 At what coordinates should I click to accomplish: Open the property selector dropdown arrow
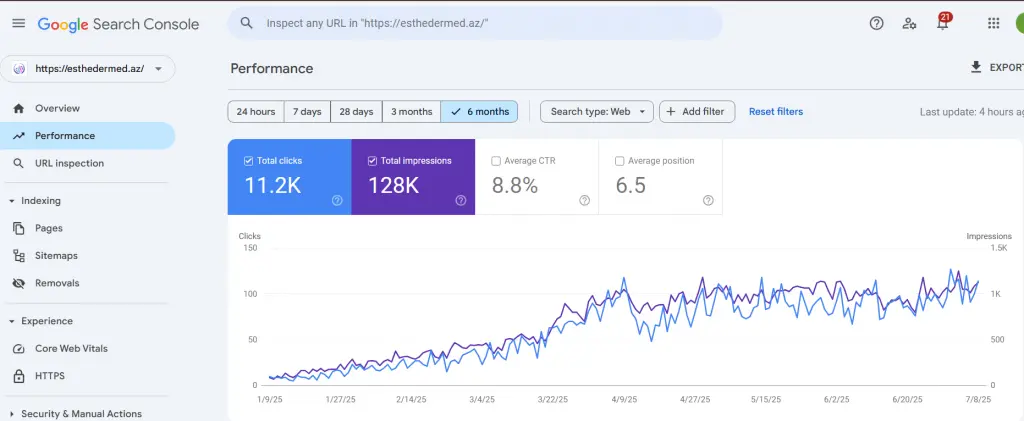158,69
